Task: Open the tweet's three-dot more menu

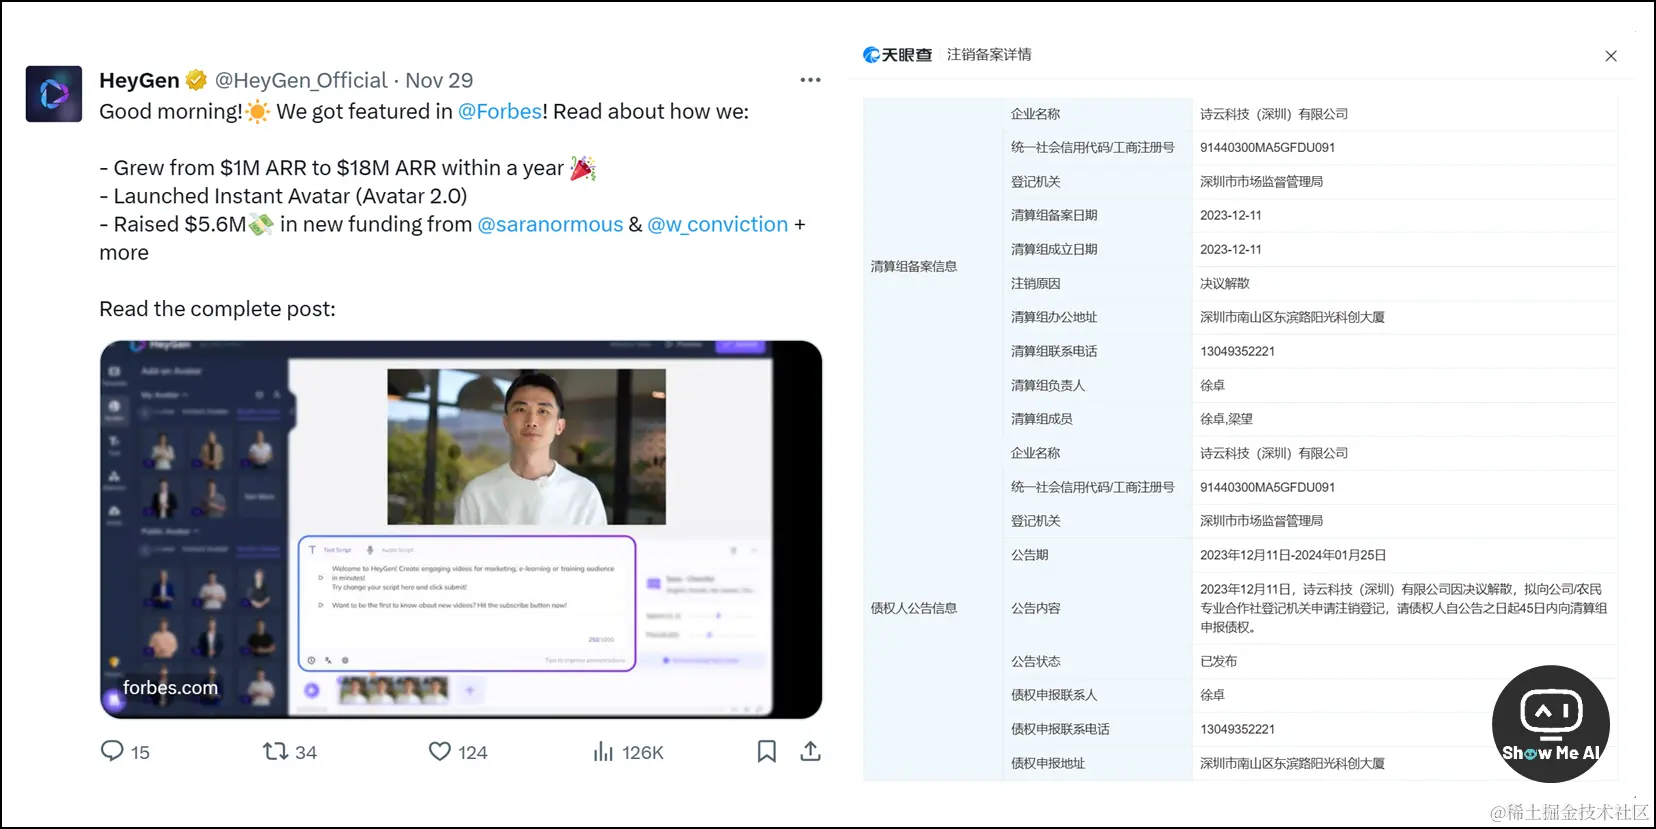Action: click(x=810, y=80)
